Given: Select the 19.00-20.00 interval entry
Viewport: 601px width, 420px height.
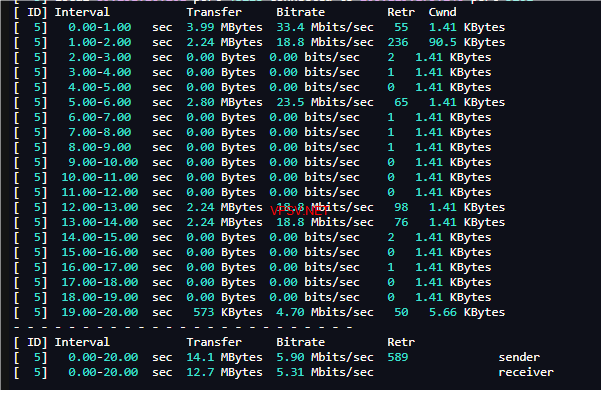Looking at the screenshot, I should [98, 312].
